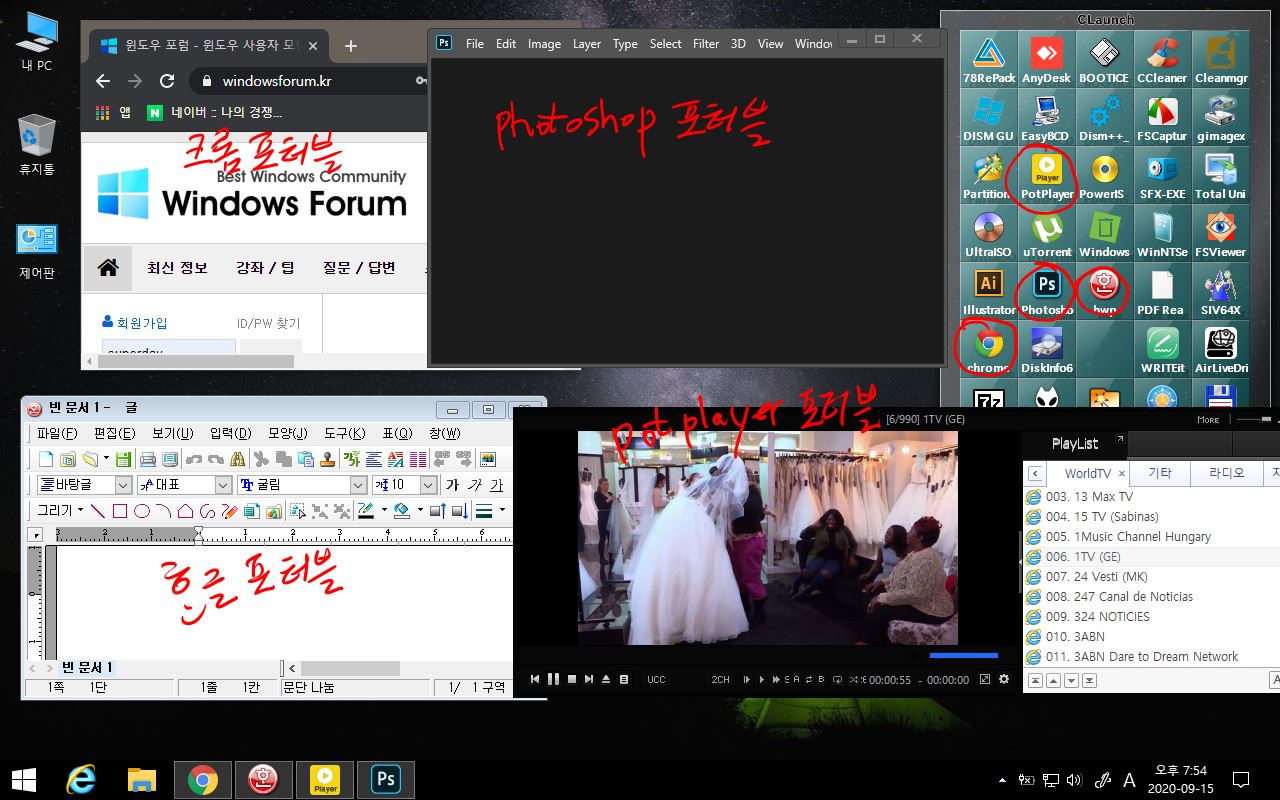This screenshot has height=800, width=1280.
Task: Launch UltraISO from CLaunch
Action: [x=988, y=233]
